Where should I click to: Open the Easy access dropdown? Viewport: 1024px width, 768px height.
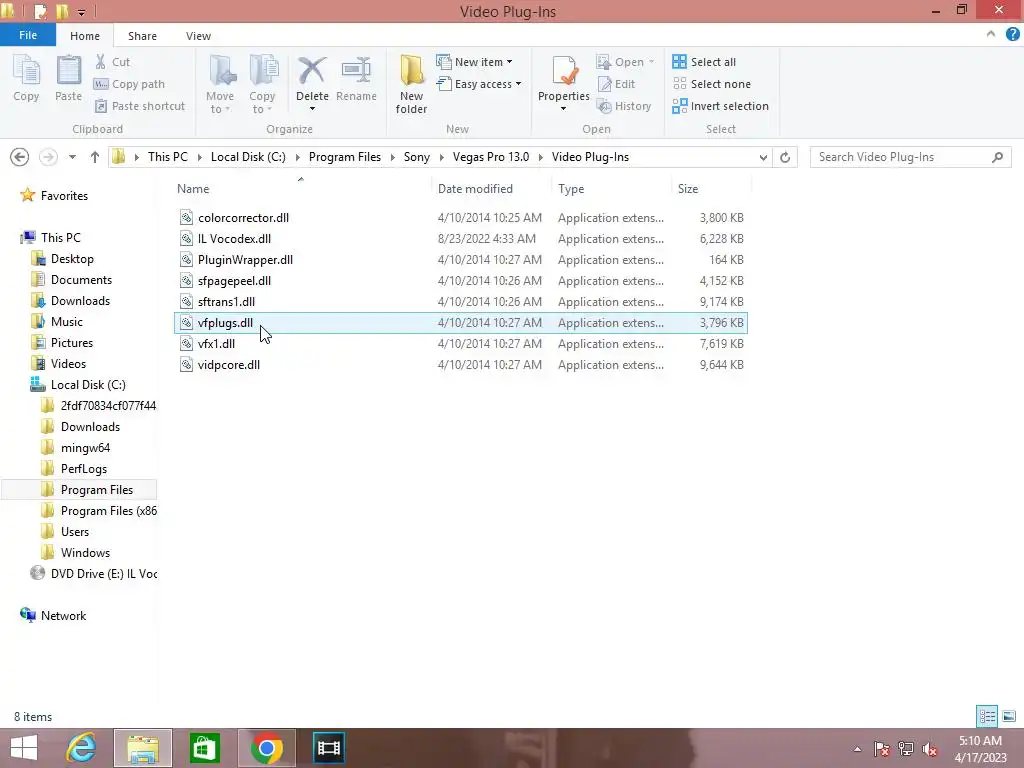point(479,84)
